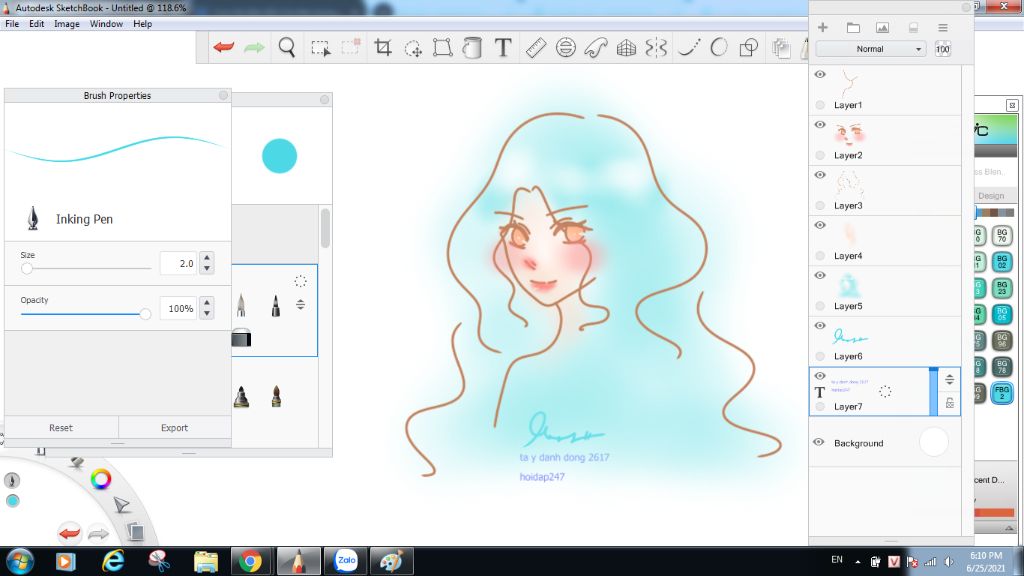Click the brush Size value field

178,263
